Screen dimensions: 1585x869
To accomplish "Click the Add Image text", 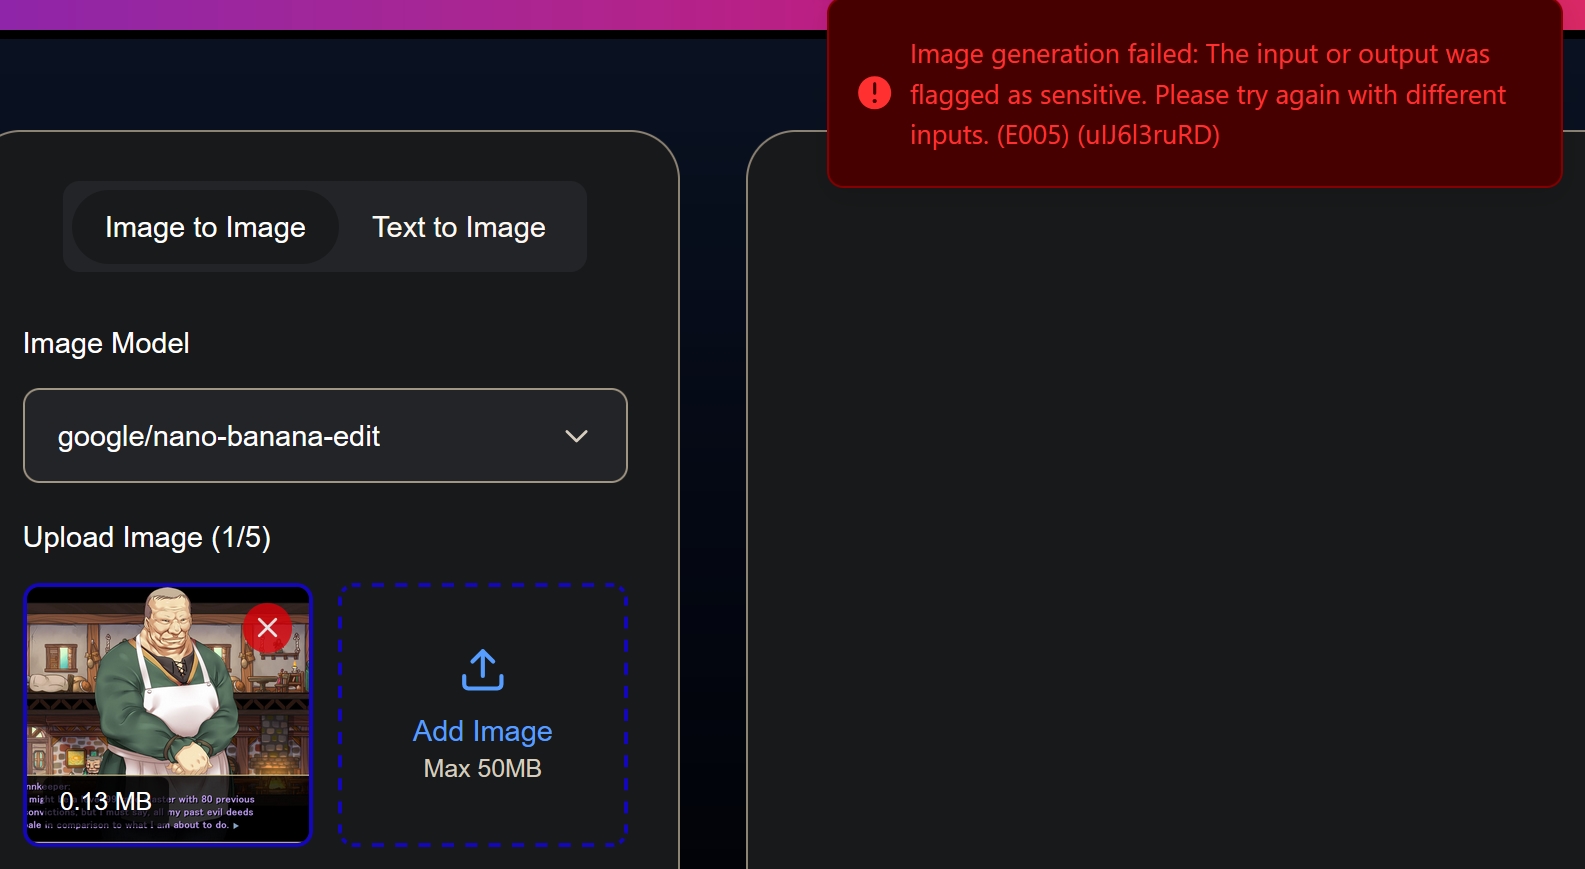I will point(483,731).
